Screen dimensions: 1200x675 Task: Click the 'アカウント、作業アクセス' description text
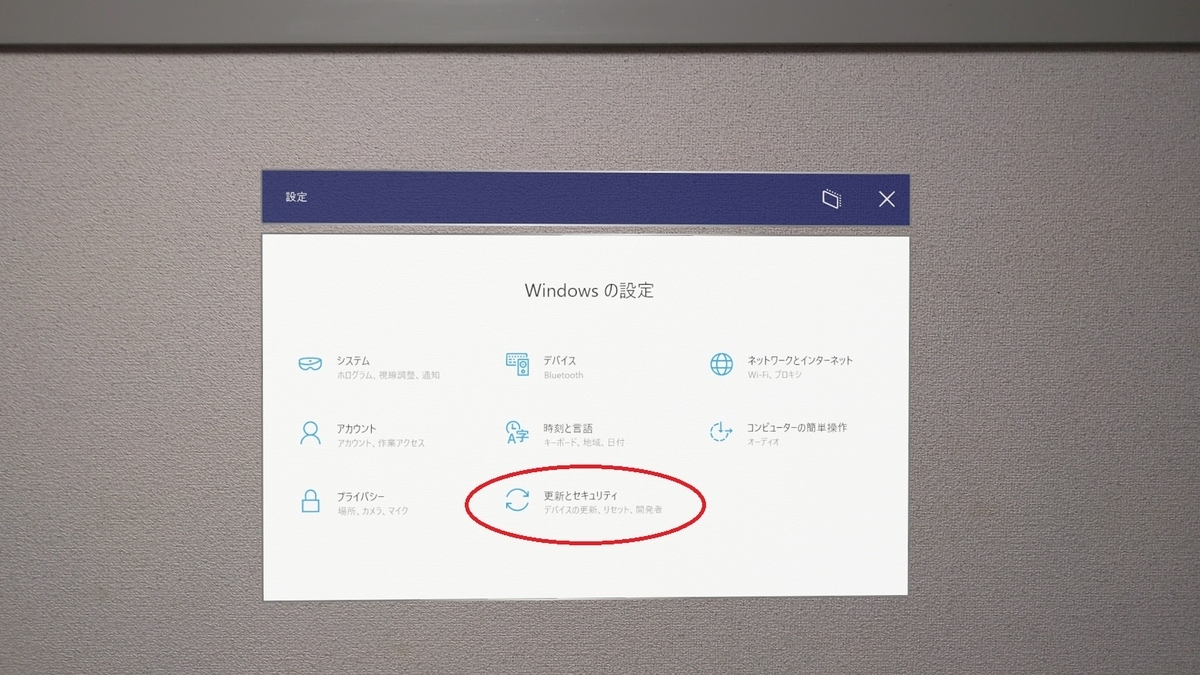(x=381, y=443)
